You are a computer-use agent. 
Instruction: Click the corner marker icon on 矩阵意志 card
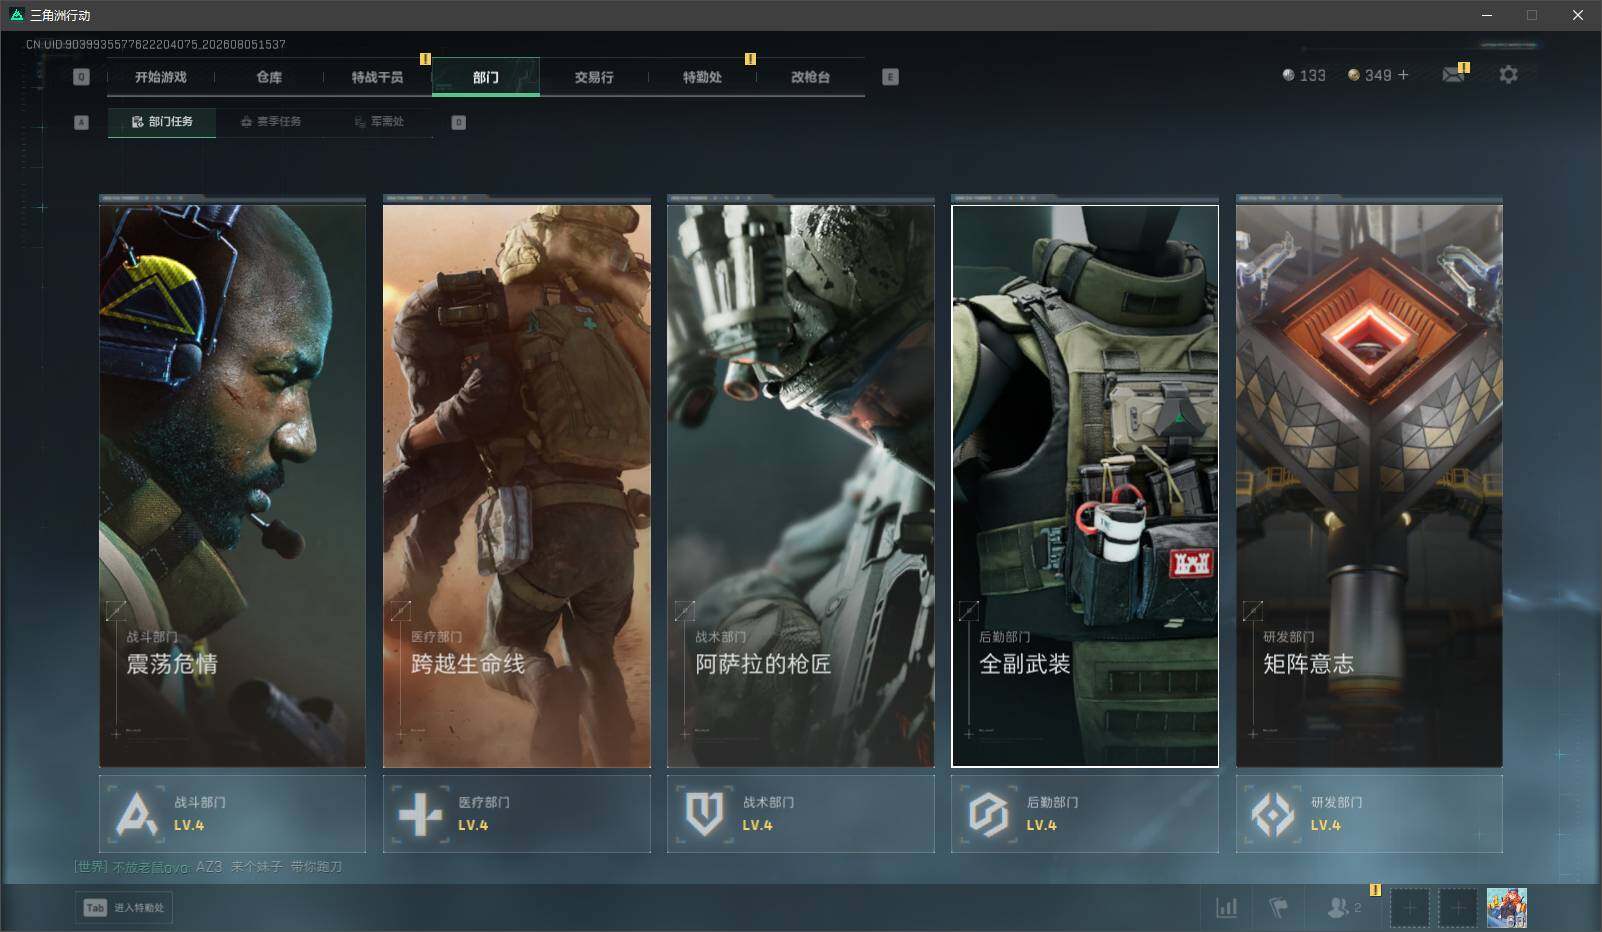[x=1252, y=610]
